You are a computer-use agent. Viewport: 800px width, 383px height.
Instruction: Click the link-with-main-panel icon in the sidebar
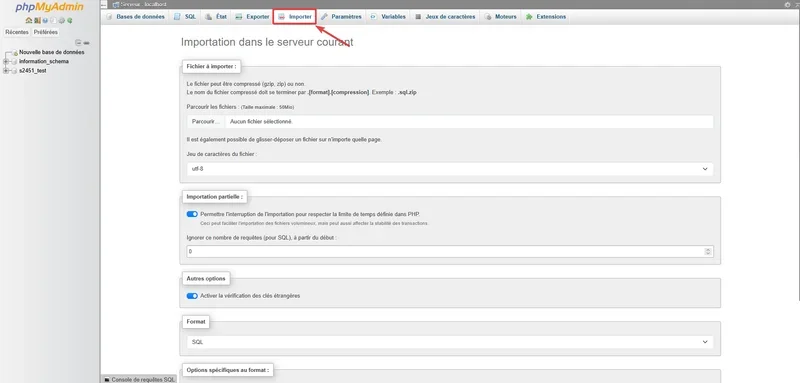86,43
